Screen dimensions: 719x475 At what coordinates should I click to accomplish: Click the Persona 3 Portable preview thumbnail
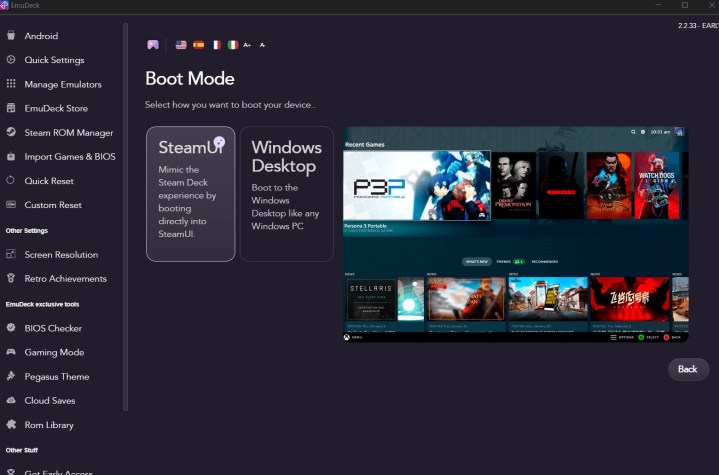coord(416,185)
